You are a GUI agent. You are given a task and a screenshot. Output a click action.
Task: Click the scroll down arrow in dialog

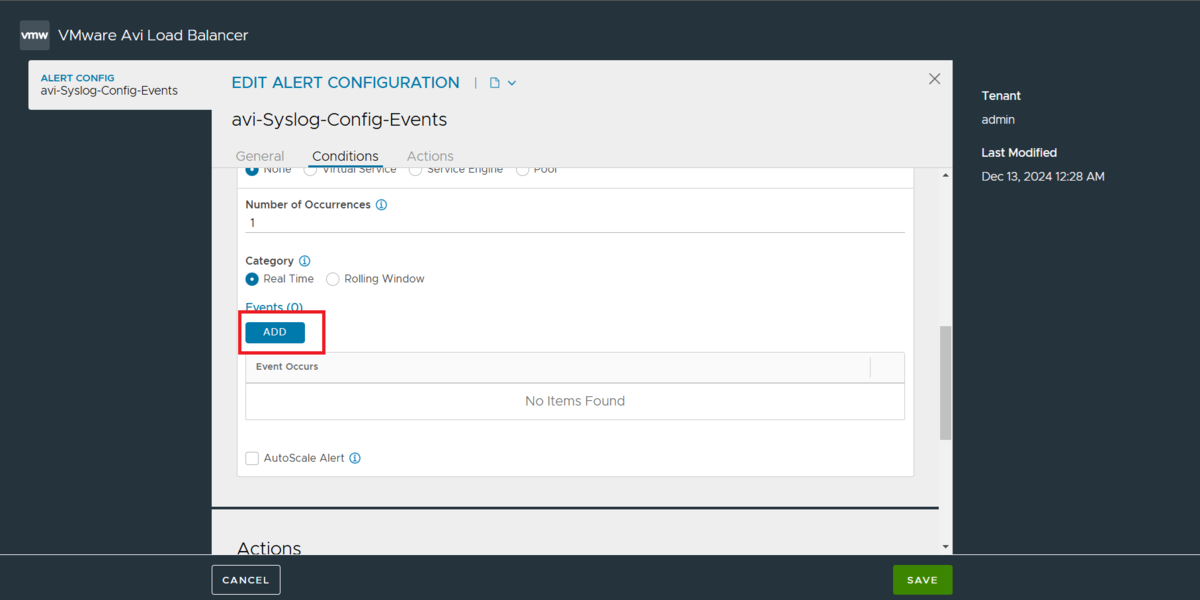tap(946, 546)
